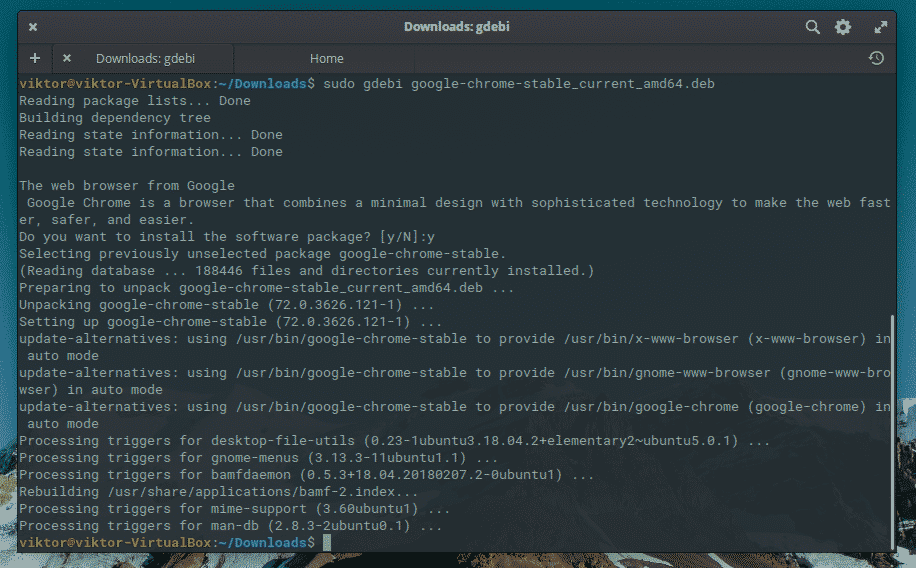Viewport: 916px width, 568px height.
Task: Click "Processing triggers for mime-support" line
Action: [234, 508]
